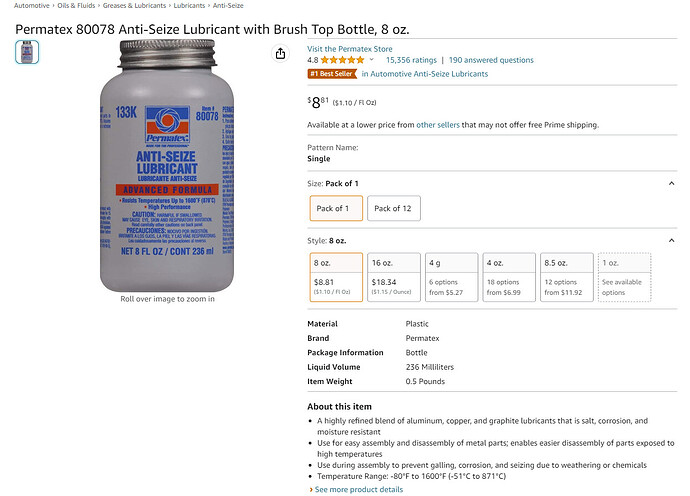
Task: View 190 answered questions
Action: pyautogui.click(x=491, y=60)
